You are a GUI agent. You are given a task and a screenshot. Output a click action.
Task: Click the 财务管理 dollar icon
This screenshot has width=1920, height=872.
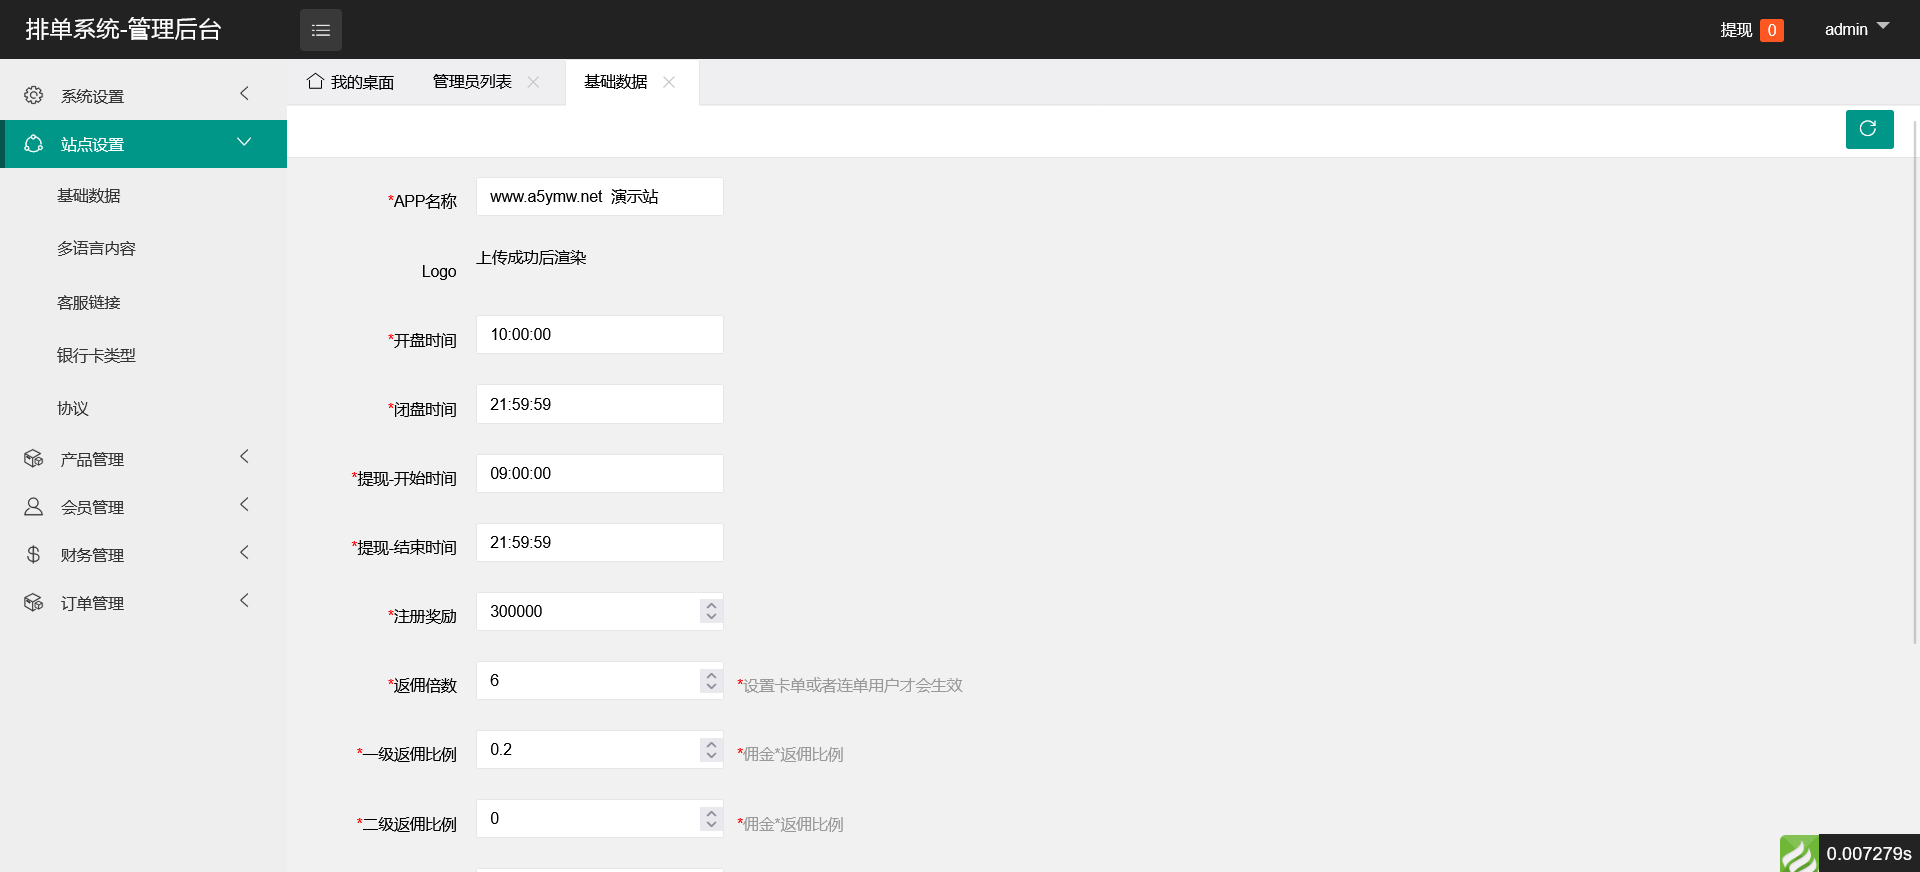(34, 555)
